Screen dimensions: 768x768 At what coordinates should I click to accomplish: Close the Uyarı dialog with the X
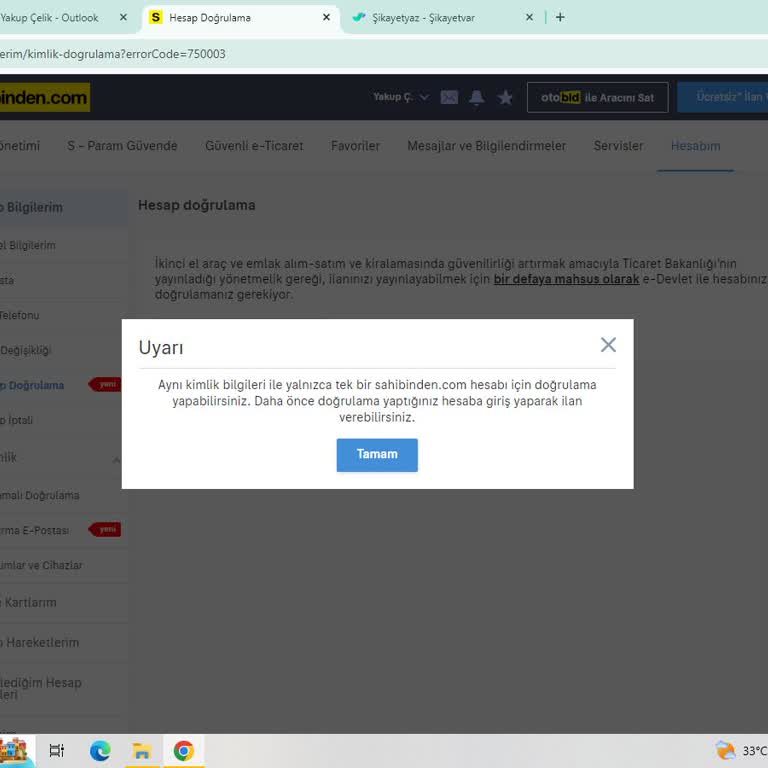608,345
